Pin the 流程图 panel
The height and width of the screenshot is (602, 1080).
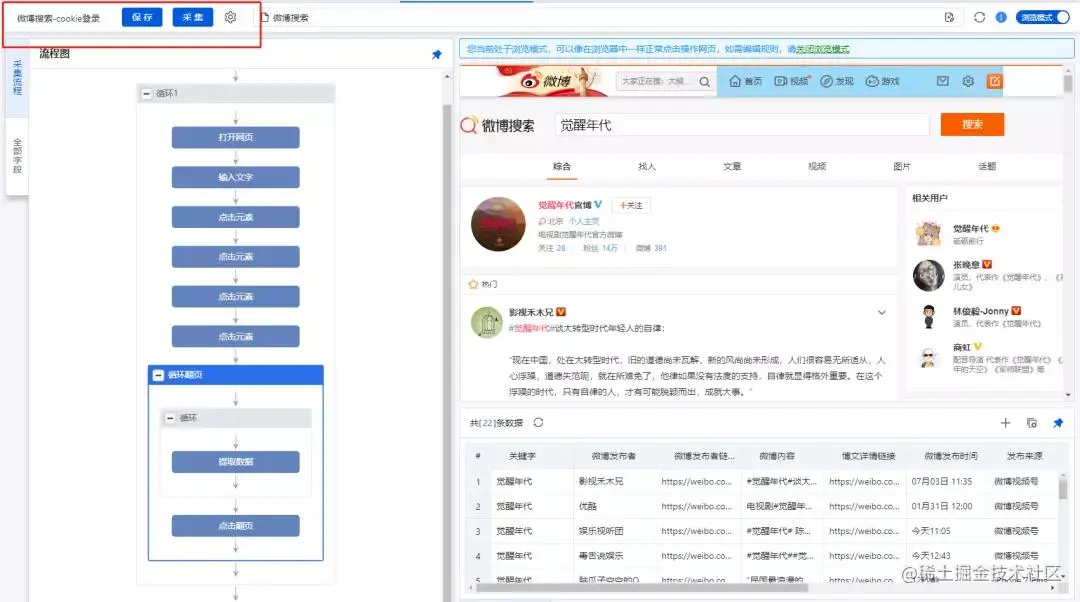tap(436, 54)
